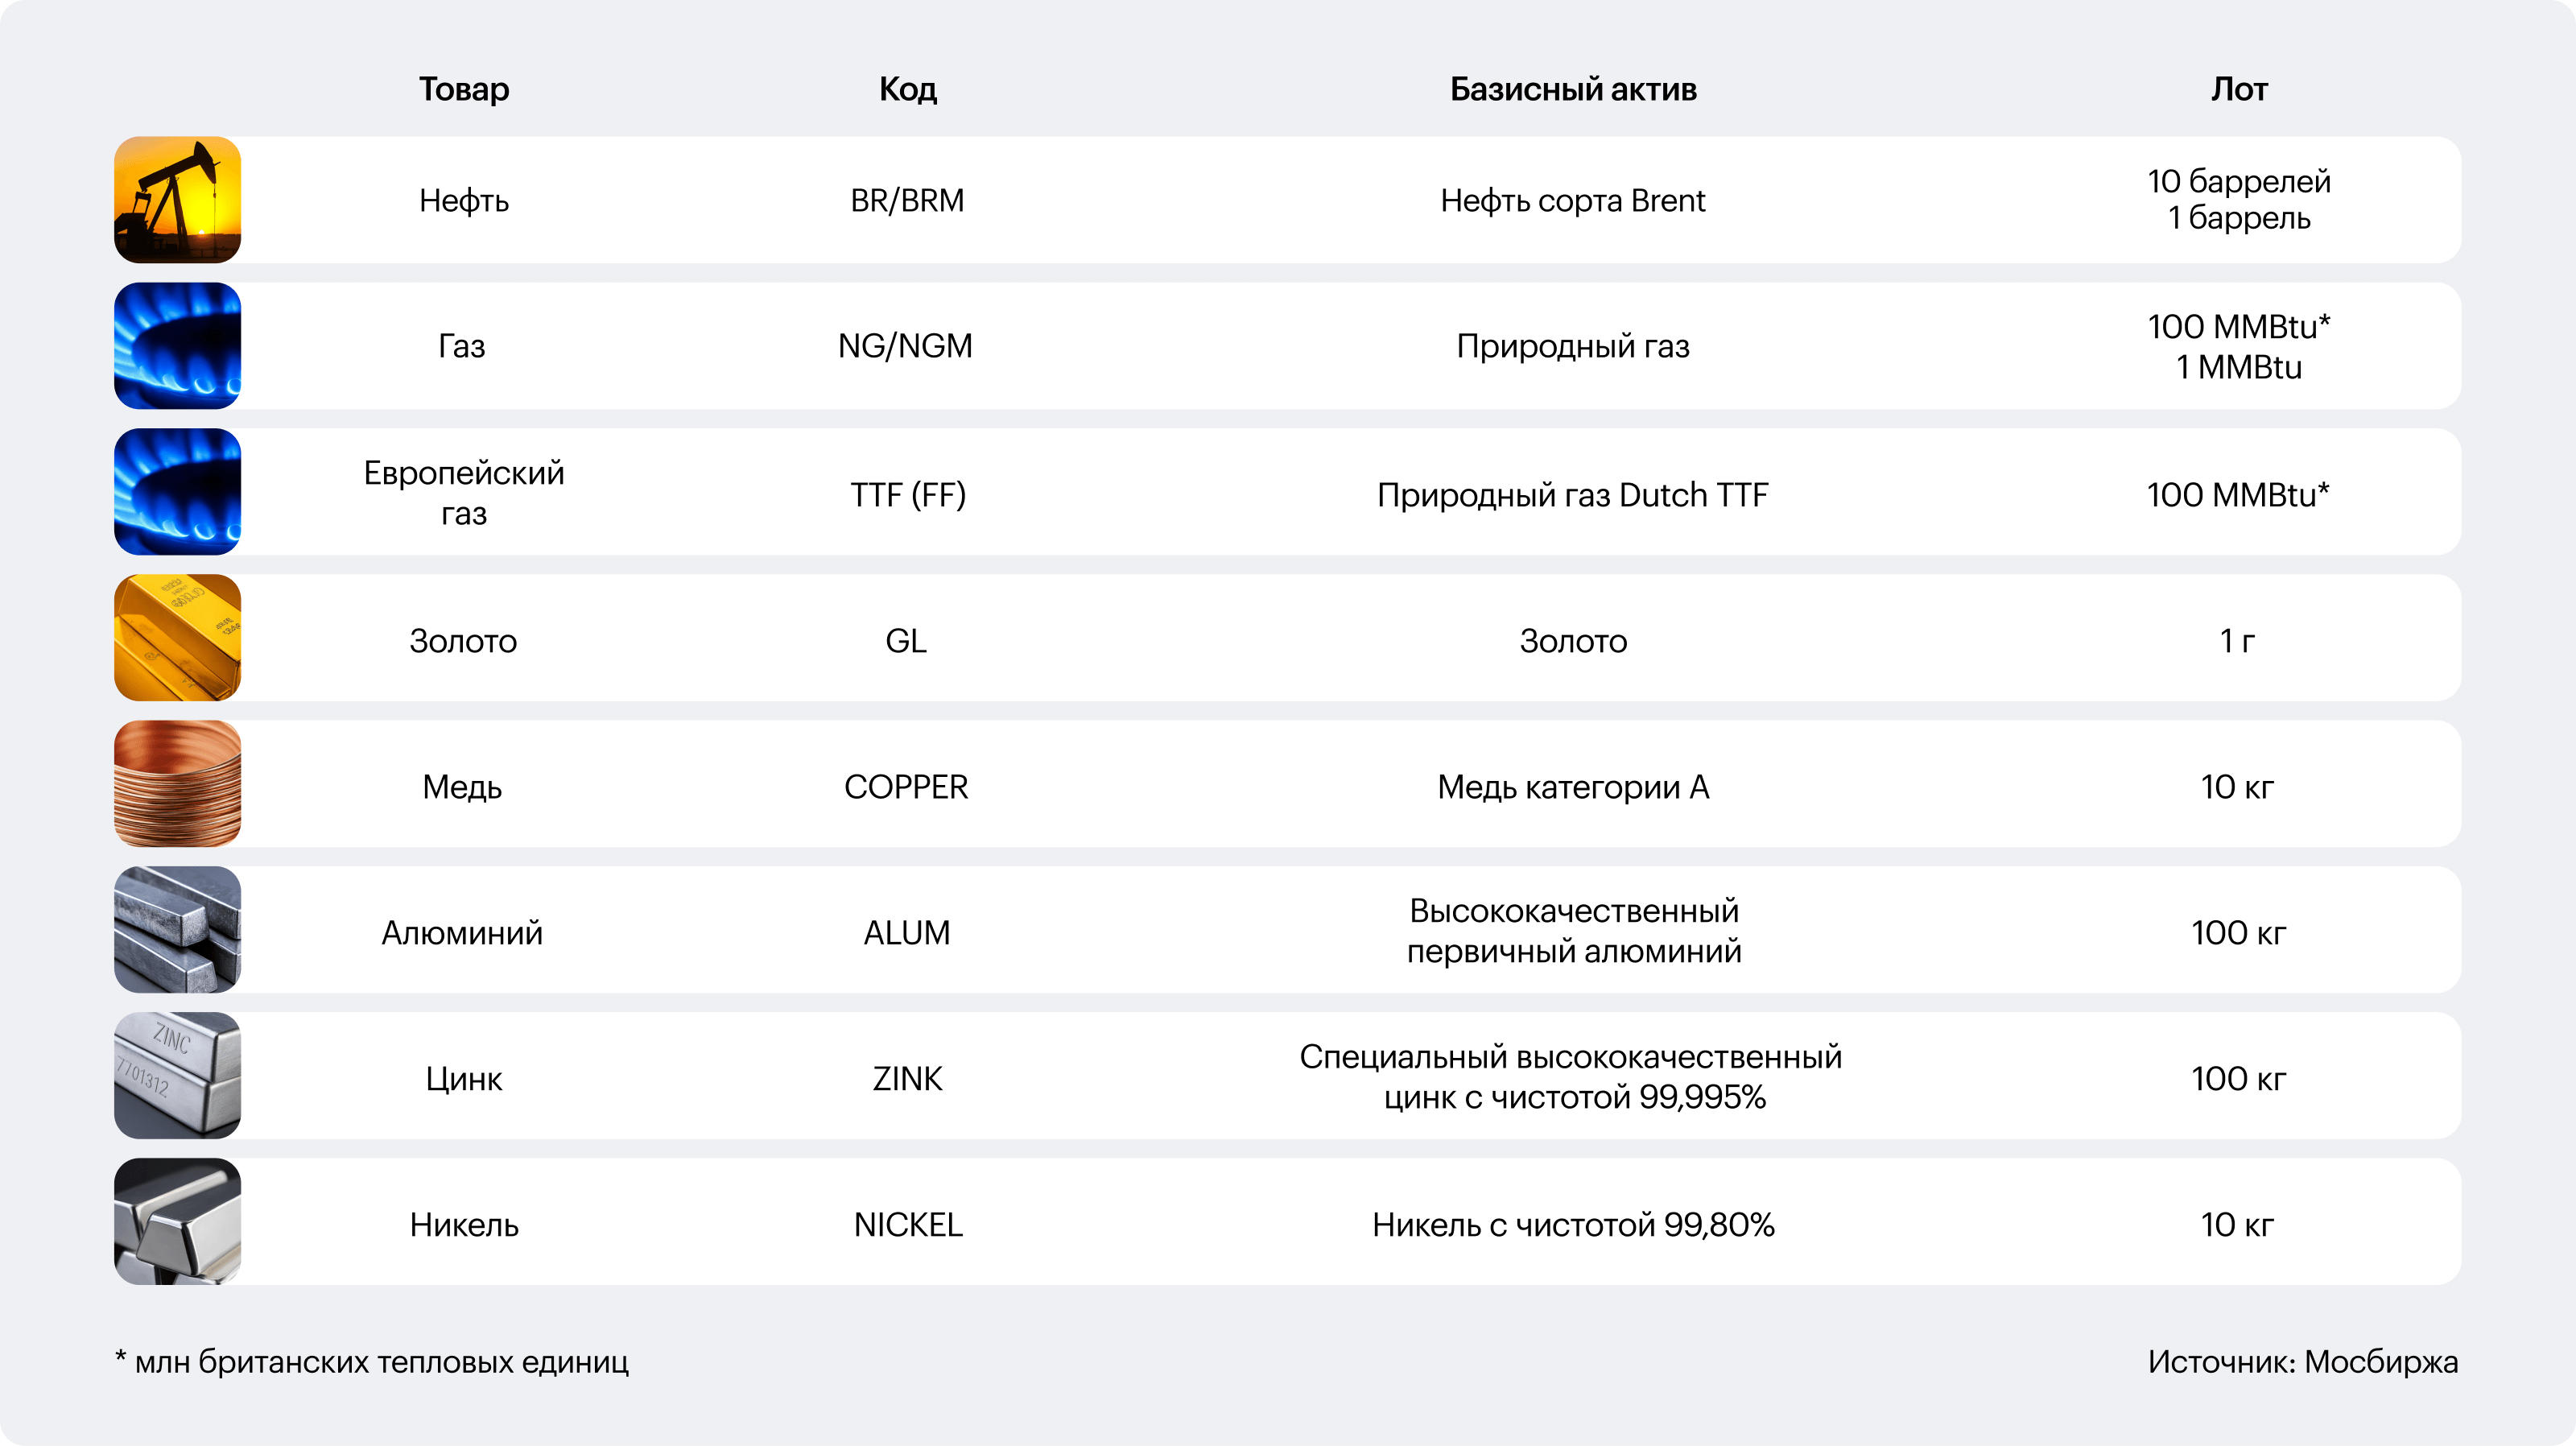Click the Код column header
Screen dimensions: 2576x1446
[908, 90]
